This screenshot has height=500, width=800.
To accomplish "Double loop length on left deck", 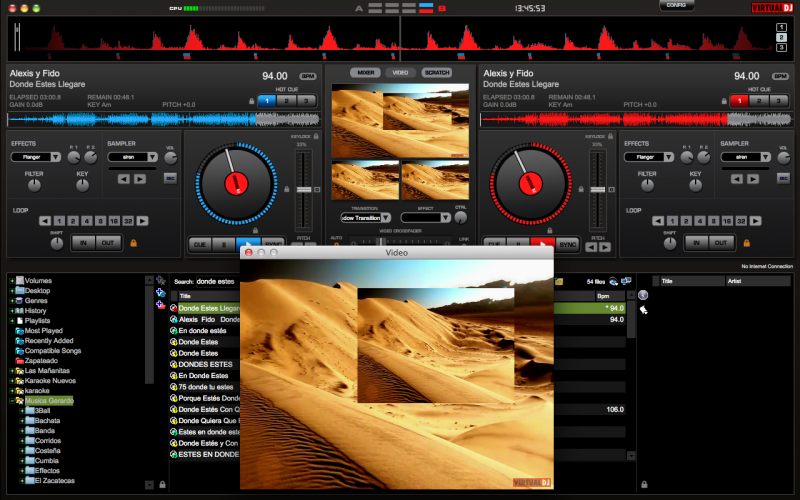I will 142,221.
